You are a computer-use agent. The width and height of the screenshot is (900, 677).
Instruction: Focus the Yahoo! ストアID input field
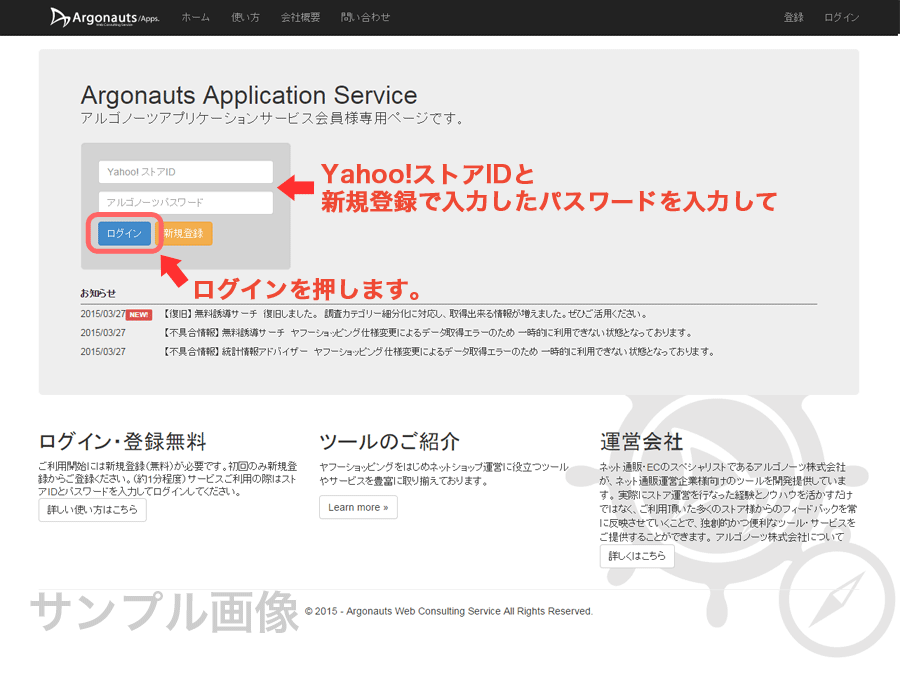(x=186, y=172)
